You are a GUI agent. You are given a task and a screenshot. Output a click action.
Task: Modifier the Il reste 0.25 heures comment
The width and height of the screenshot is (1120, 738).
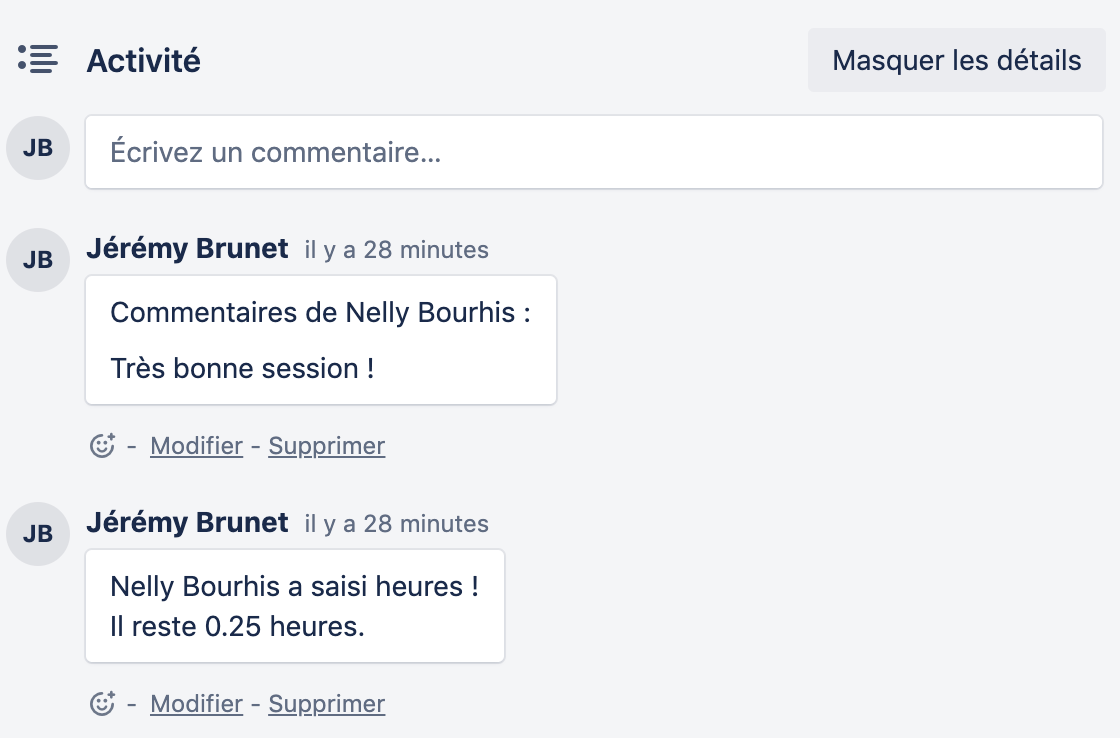tap(196, 704)
